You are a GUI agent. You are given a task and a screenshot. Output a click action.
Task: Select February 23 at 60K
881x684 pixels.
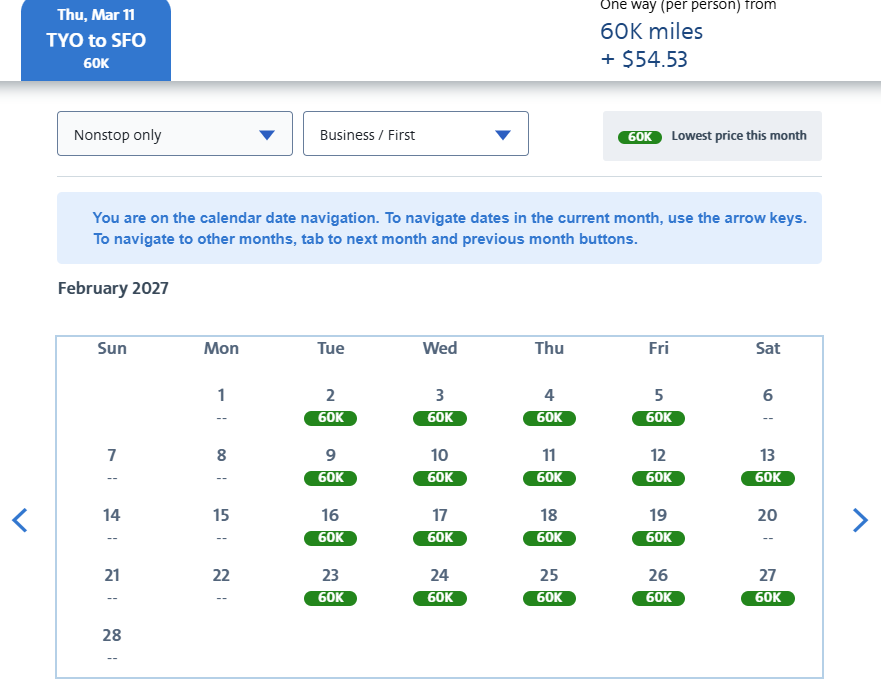(x=330, y=587)
